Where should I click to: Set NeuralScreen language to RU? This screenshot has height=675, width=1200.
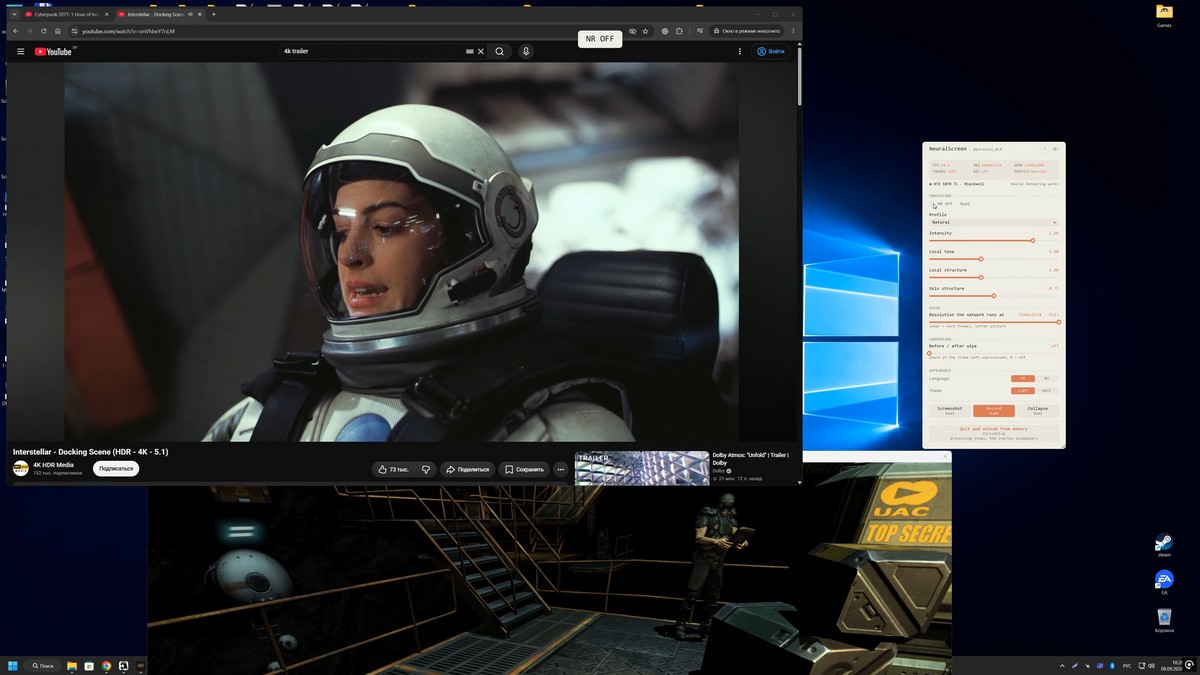pyautogui.click(x=1047, y=379)
